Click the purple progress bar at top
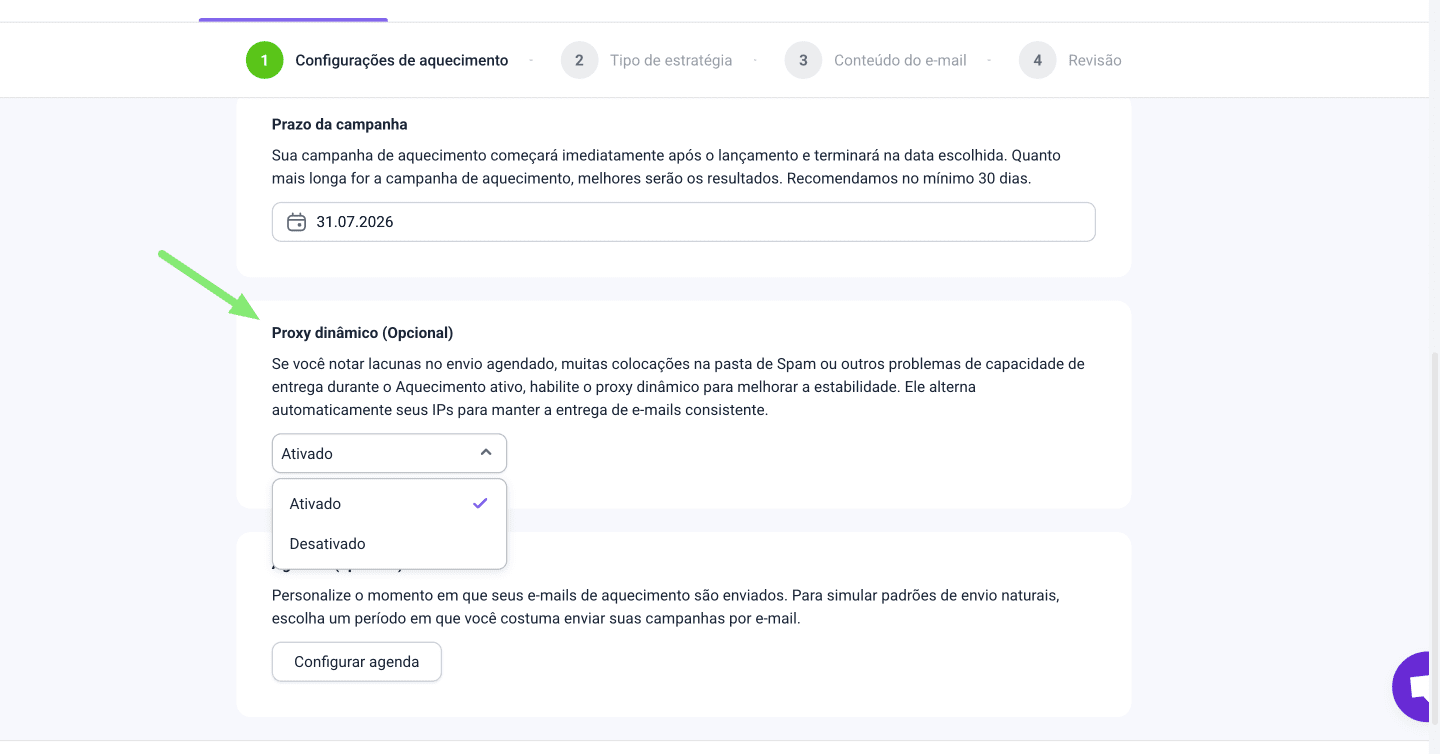Screen dimensions: 1440x754 tap(293, 19)
